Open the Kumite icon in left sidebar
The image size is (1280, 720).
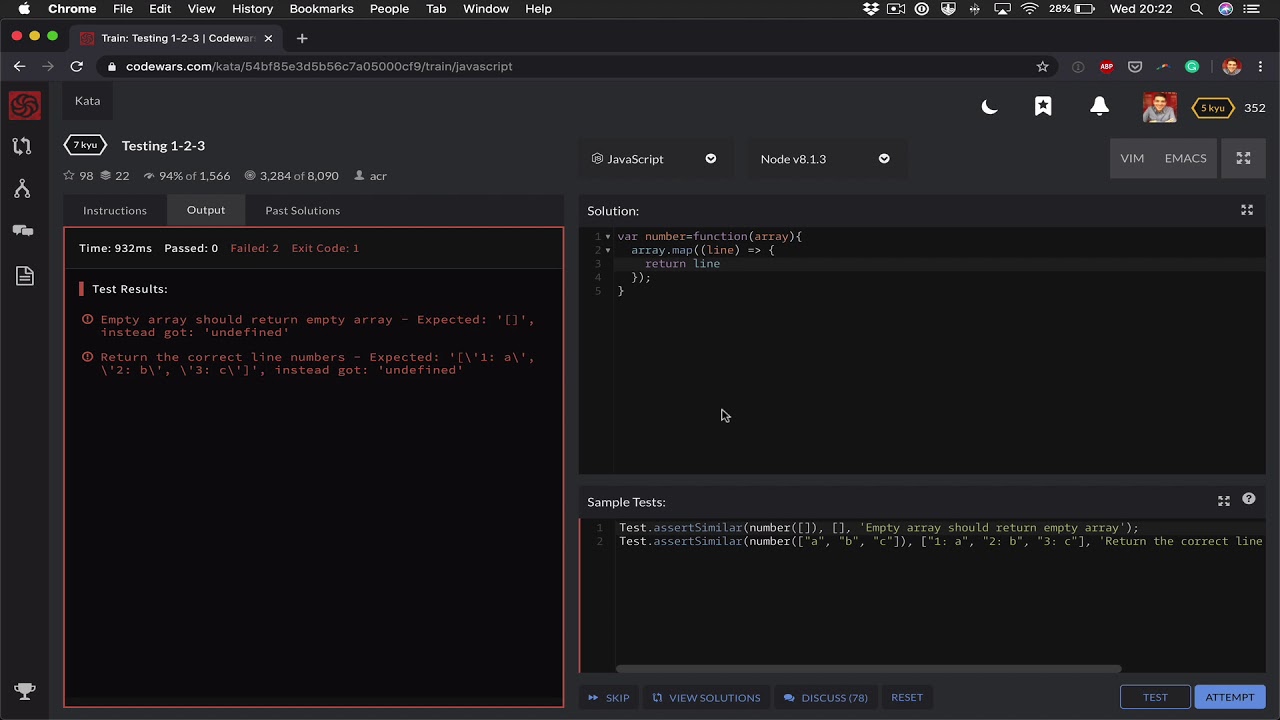(22, 189)
